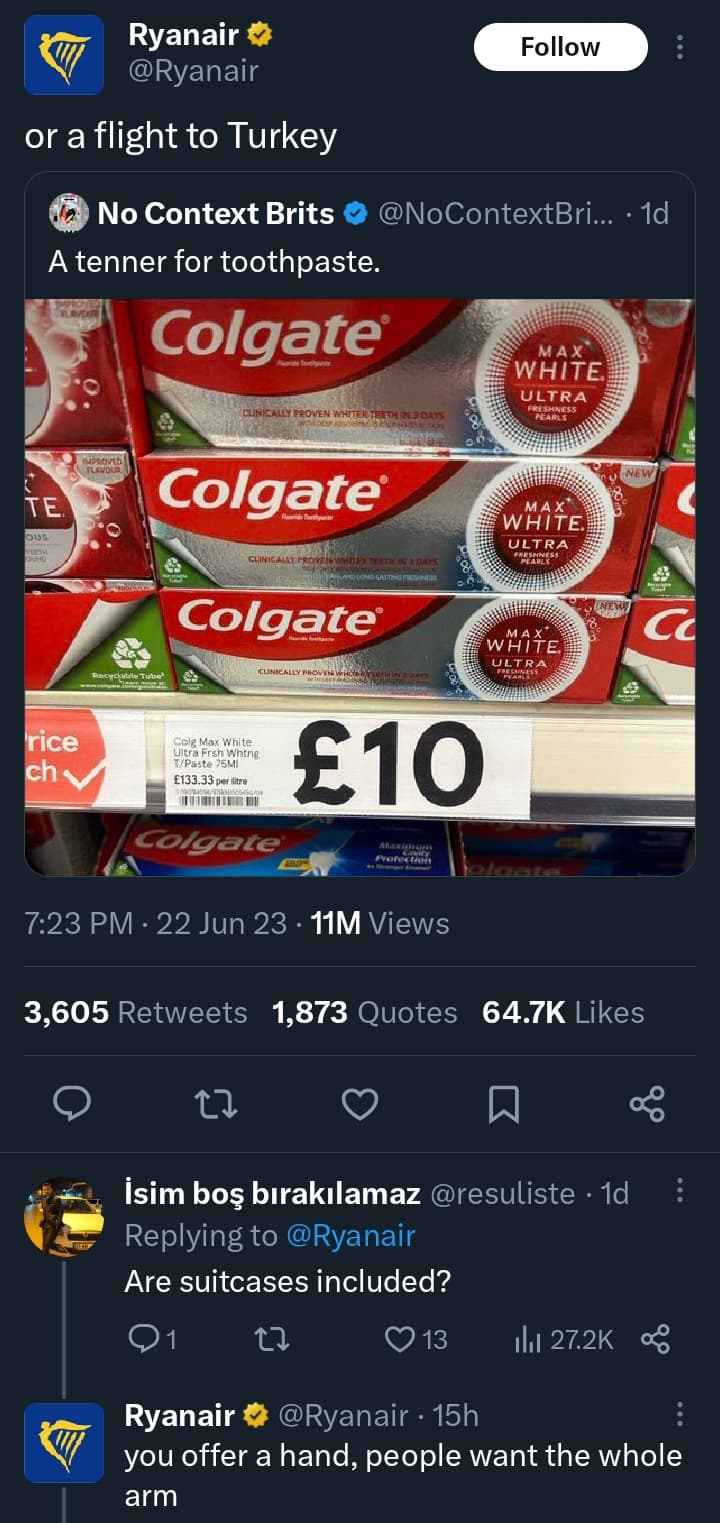
Task: View the 64.7K Likes list
Action: (563, 1012)
